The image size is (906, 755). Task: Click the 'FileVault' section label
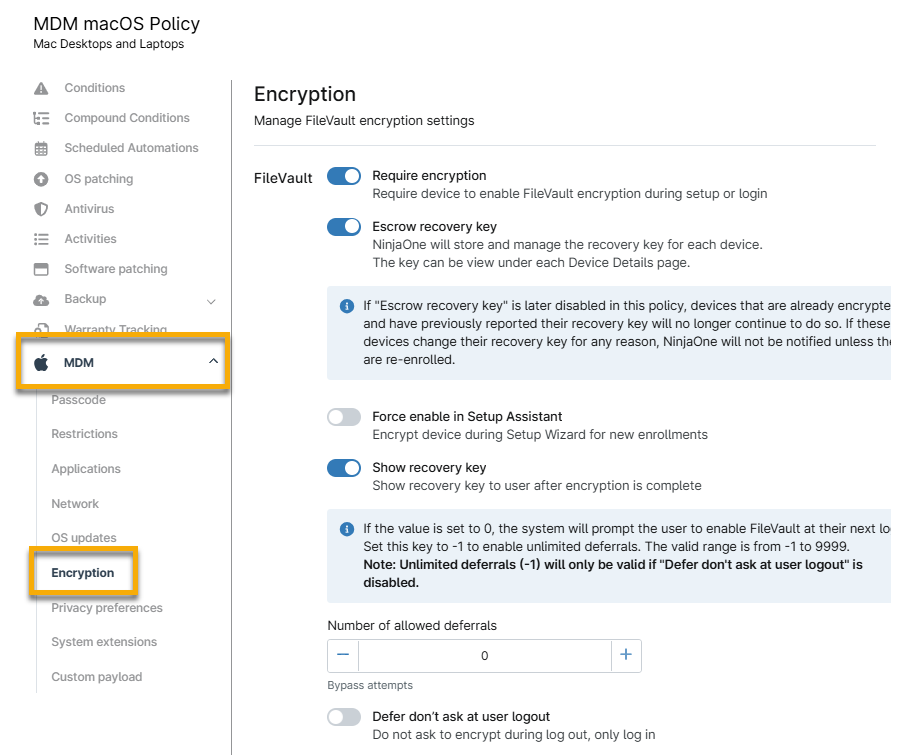coord(283,178)
